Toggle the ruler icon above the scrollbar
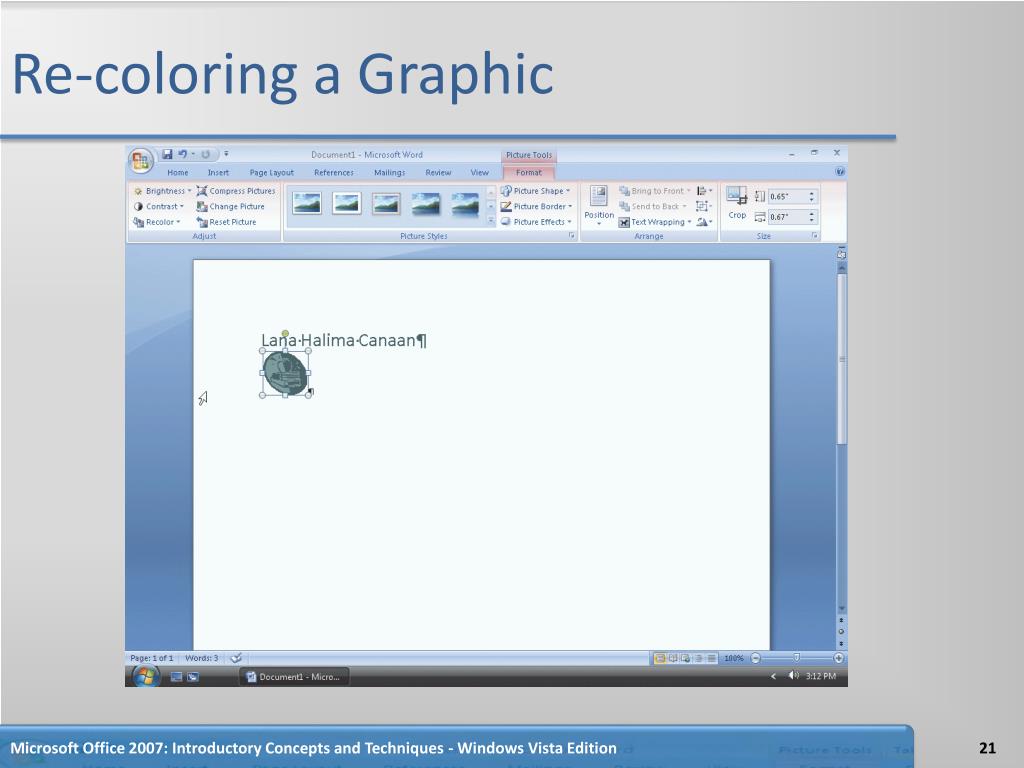1024x768 pixels. pyautogui.click(x=842, y=253)
